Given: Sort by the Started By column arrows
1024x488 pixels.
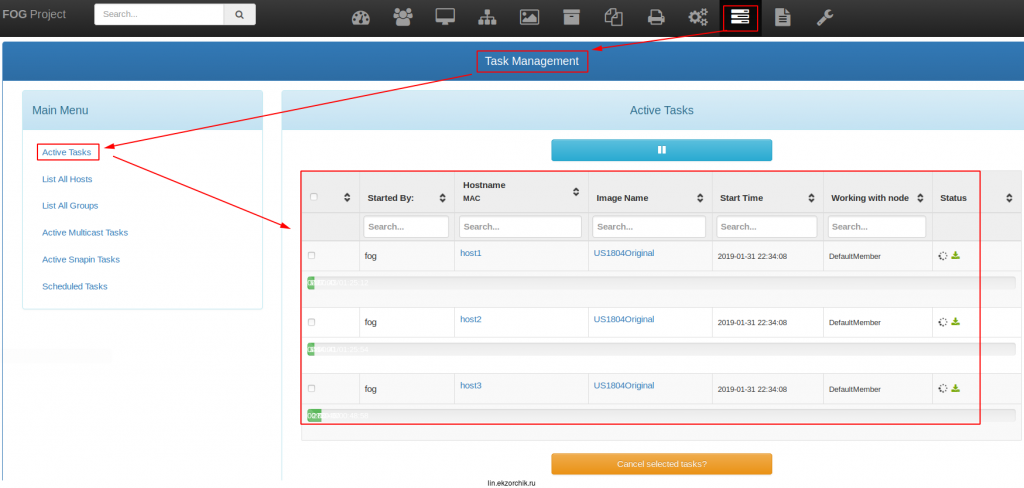Looking at the screenshot, I should (x=443, y=198).
